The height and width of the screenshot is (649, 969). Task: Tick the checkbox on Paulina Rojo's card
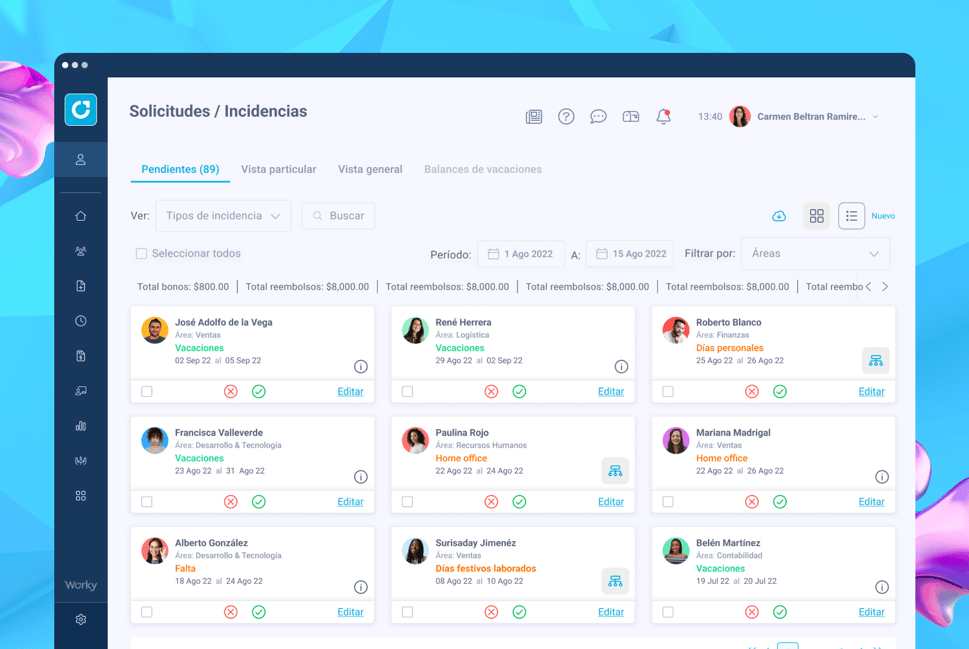click(407, 502)
